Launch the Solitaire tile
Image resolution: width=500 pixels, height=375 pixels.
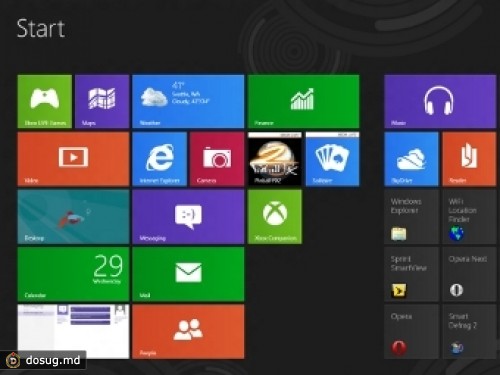pyautogui.click(x=333, y=159)
